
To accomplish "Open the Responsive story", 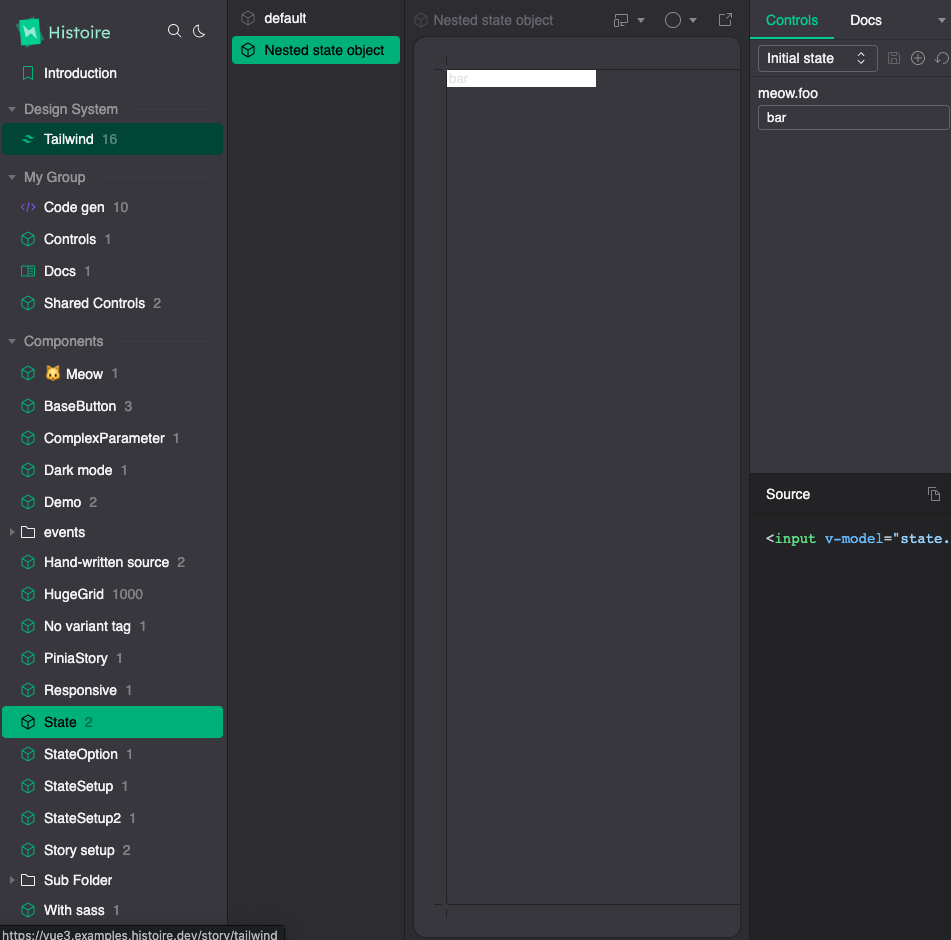I will pos(112,690).
